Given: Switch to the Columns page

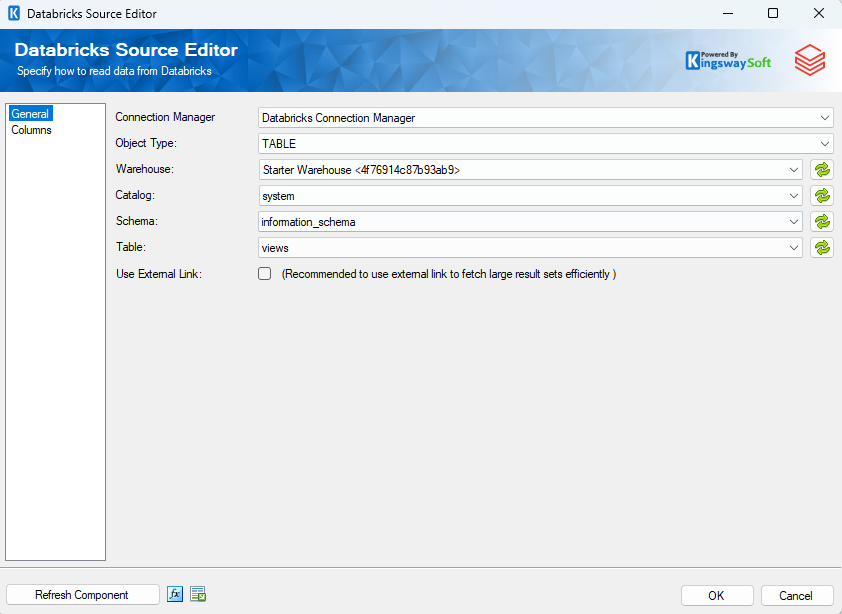Looking at the screenshot, I should [x=31, y=130].
